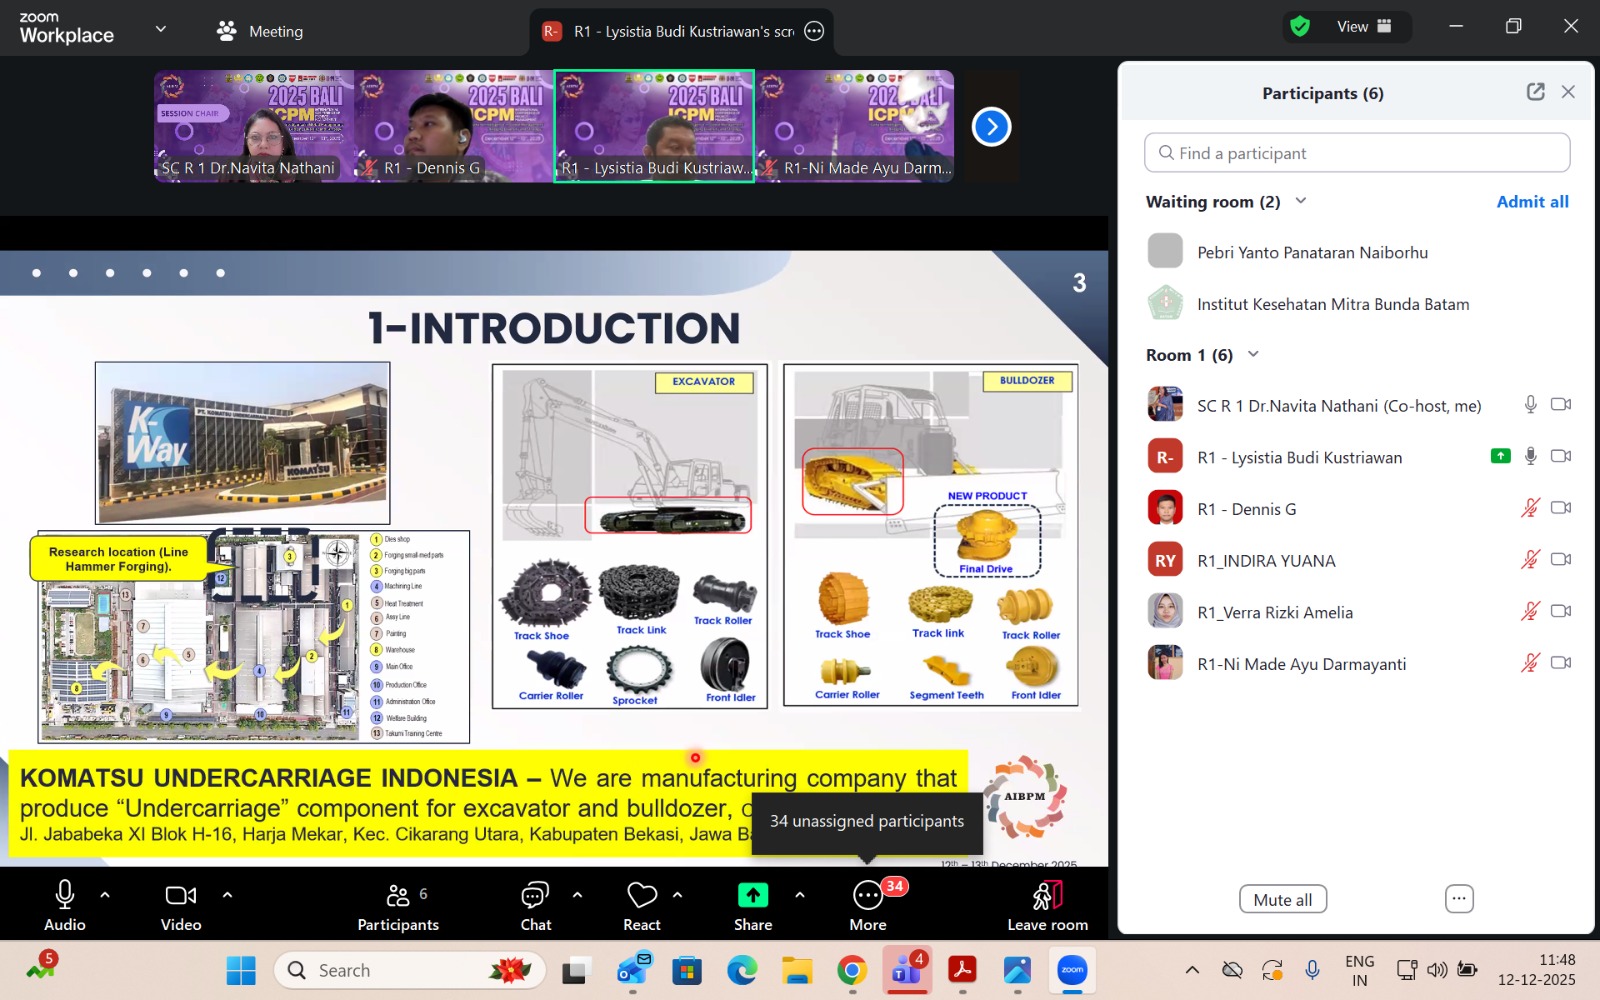Open the Meeting tab
1600x1000 pixels.
[260, 31]
